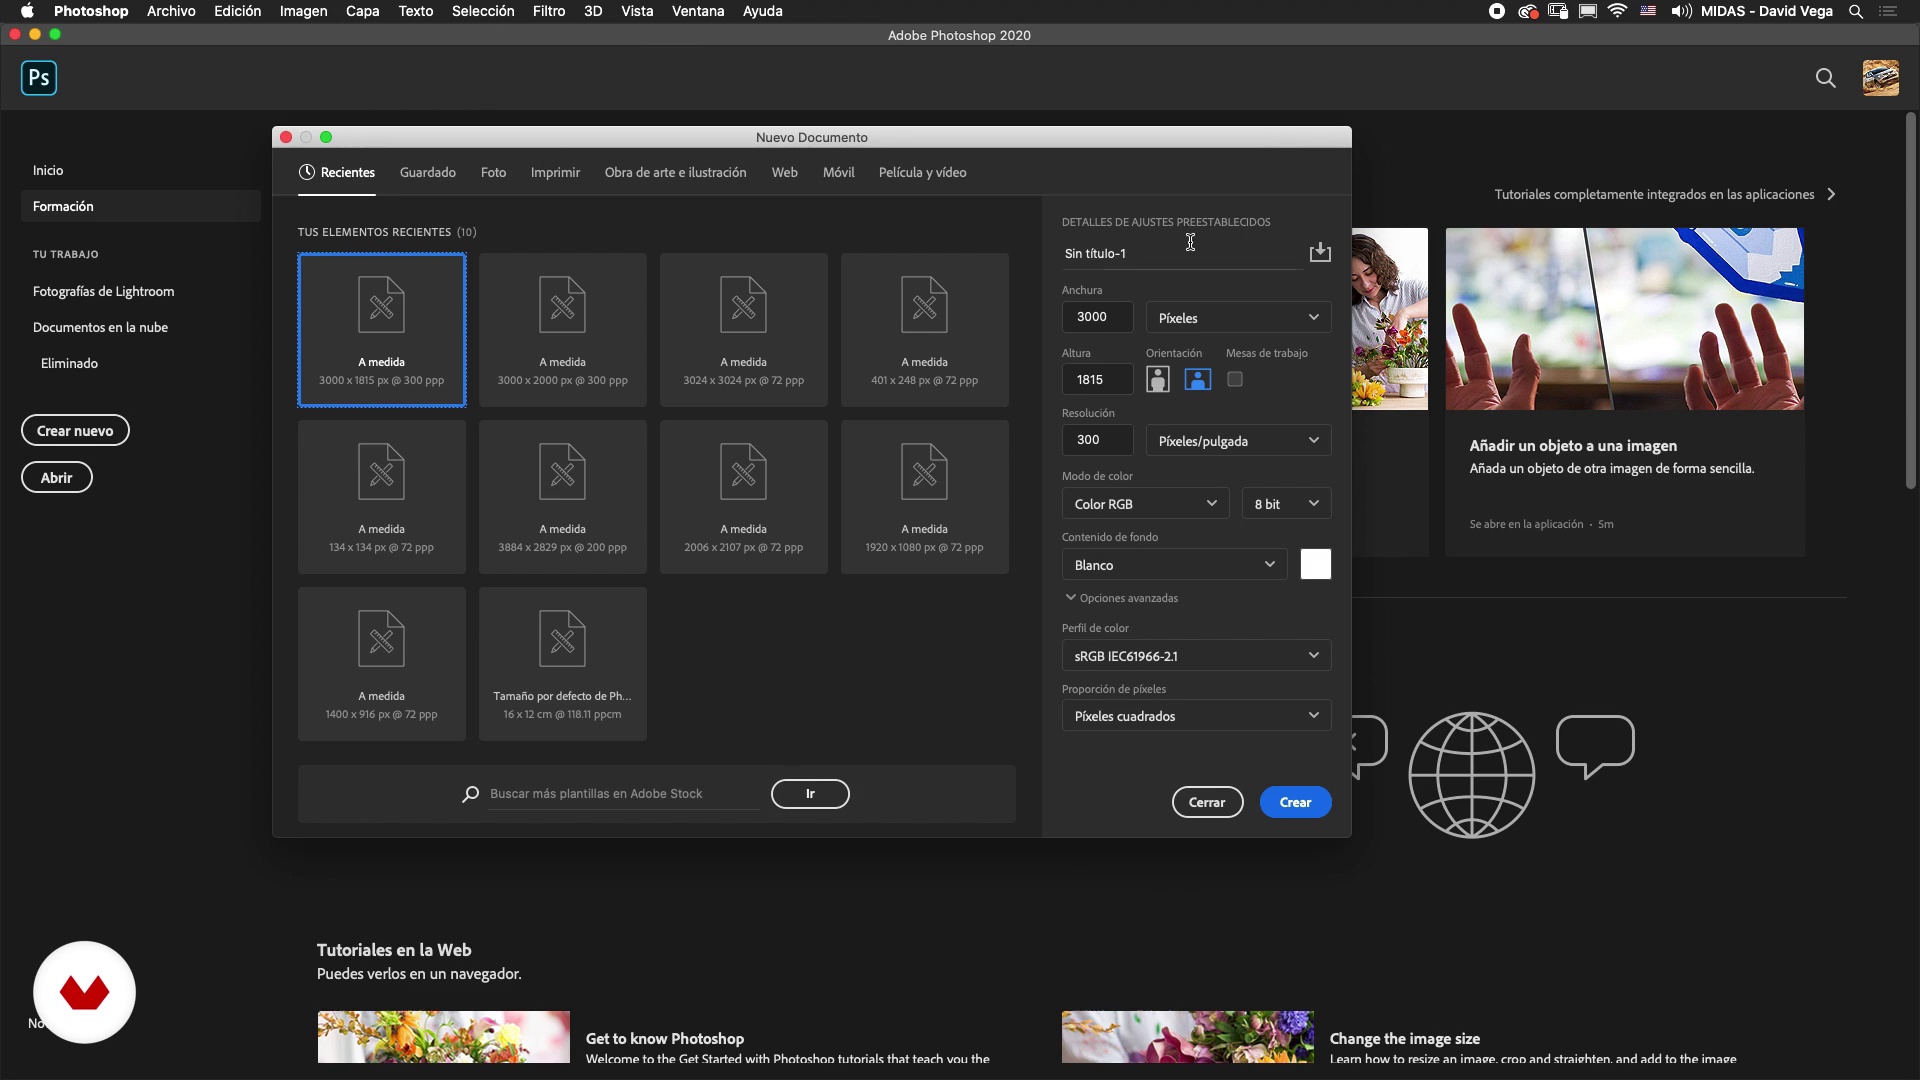
Task: Select Tamaño por defecto de Photoshop preset
Action: click(x=562, y=664)
